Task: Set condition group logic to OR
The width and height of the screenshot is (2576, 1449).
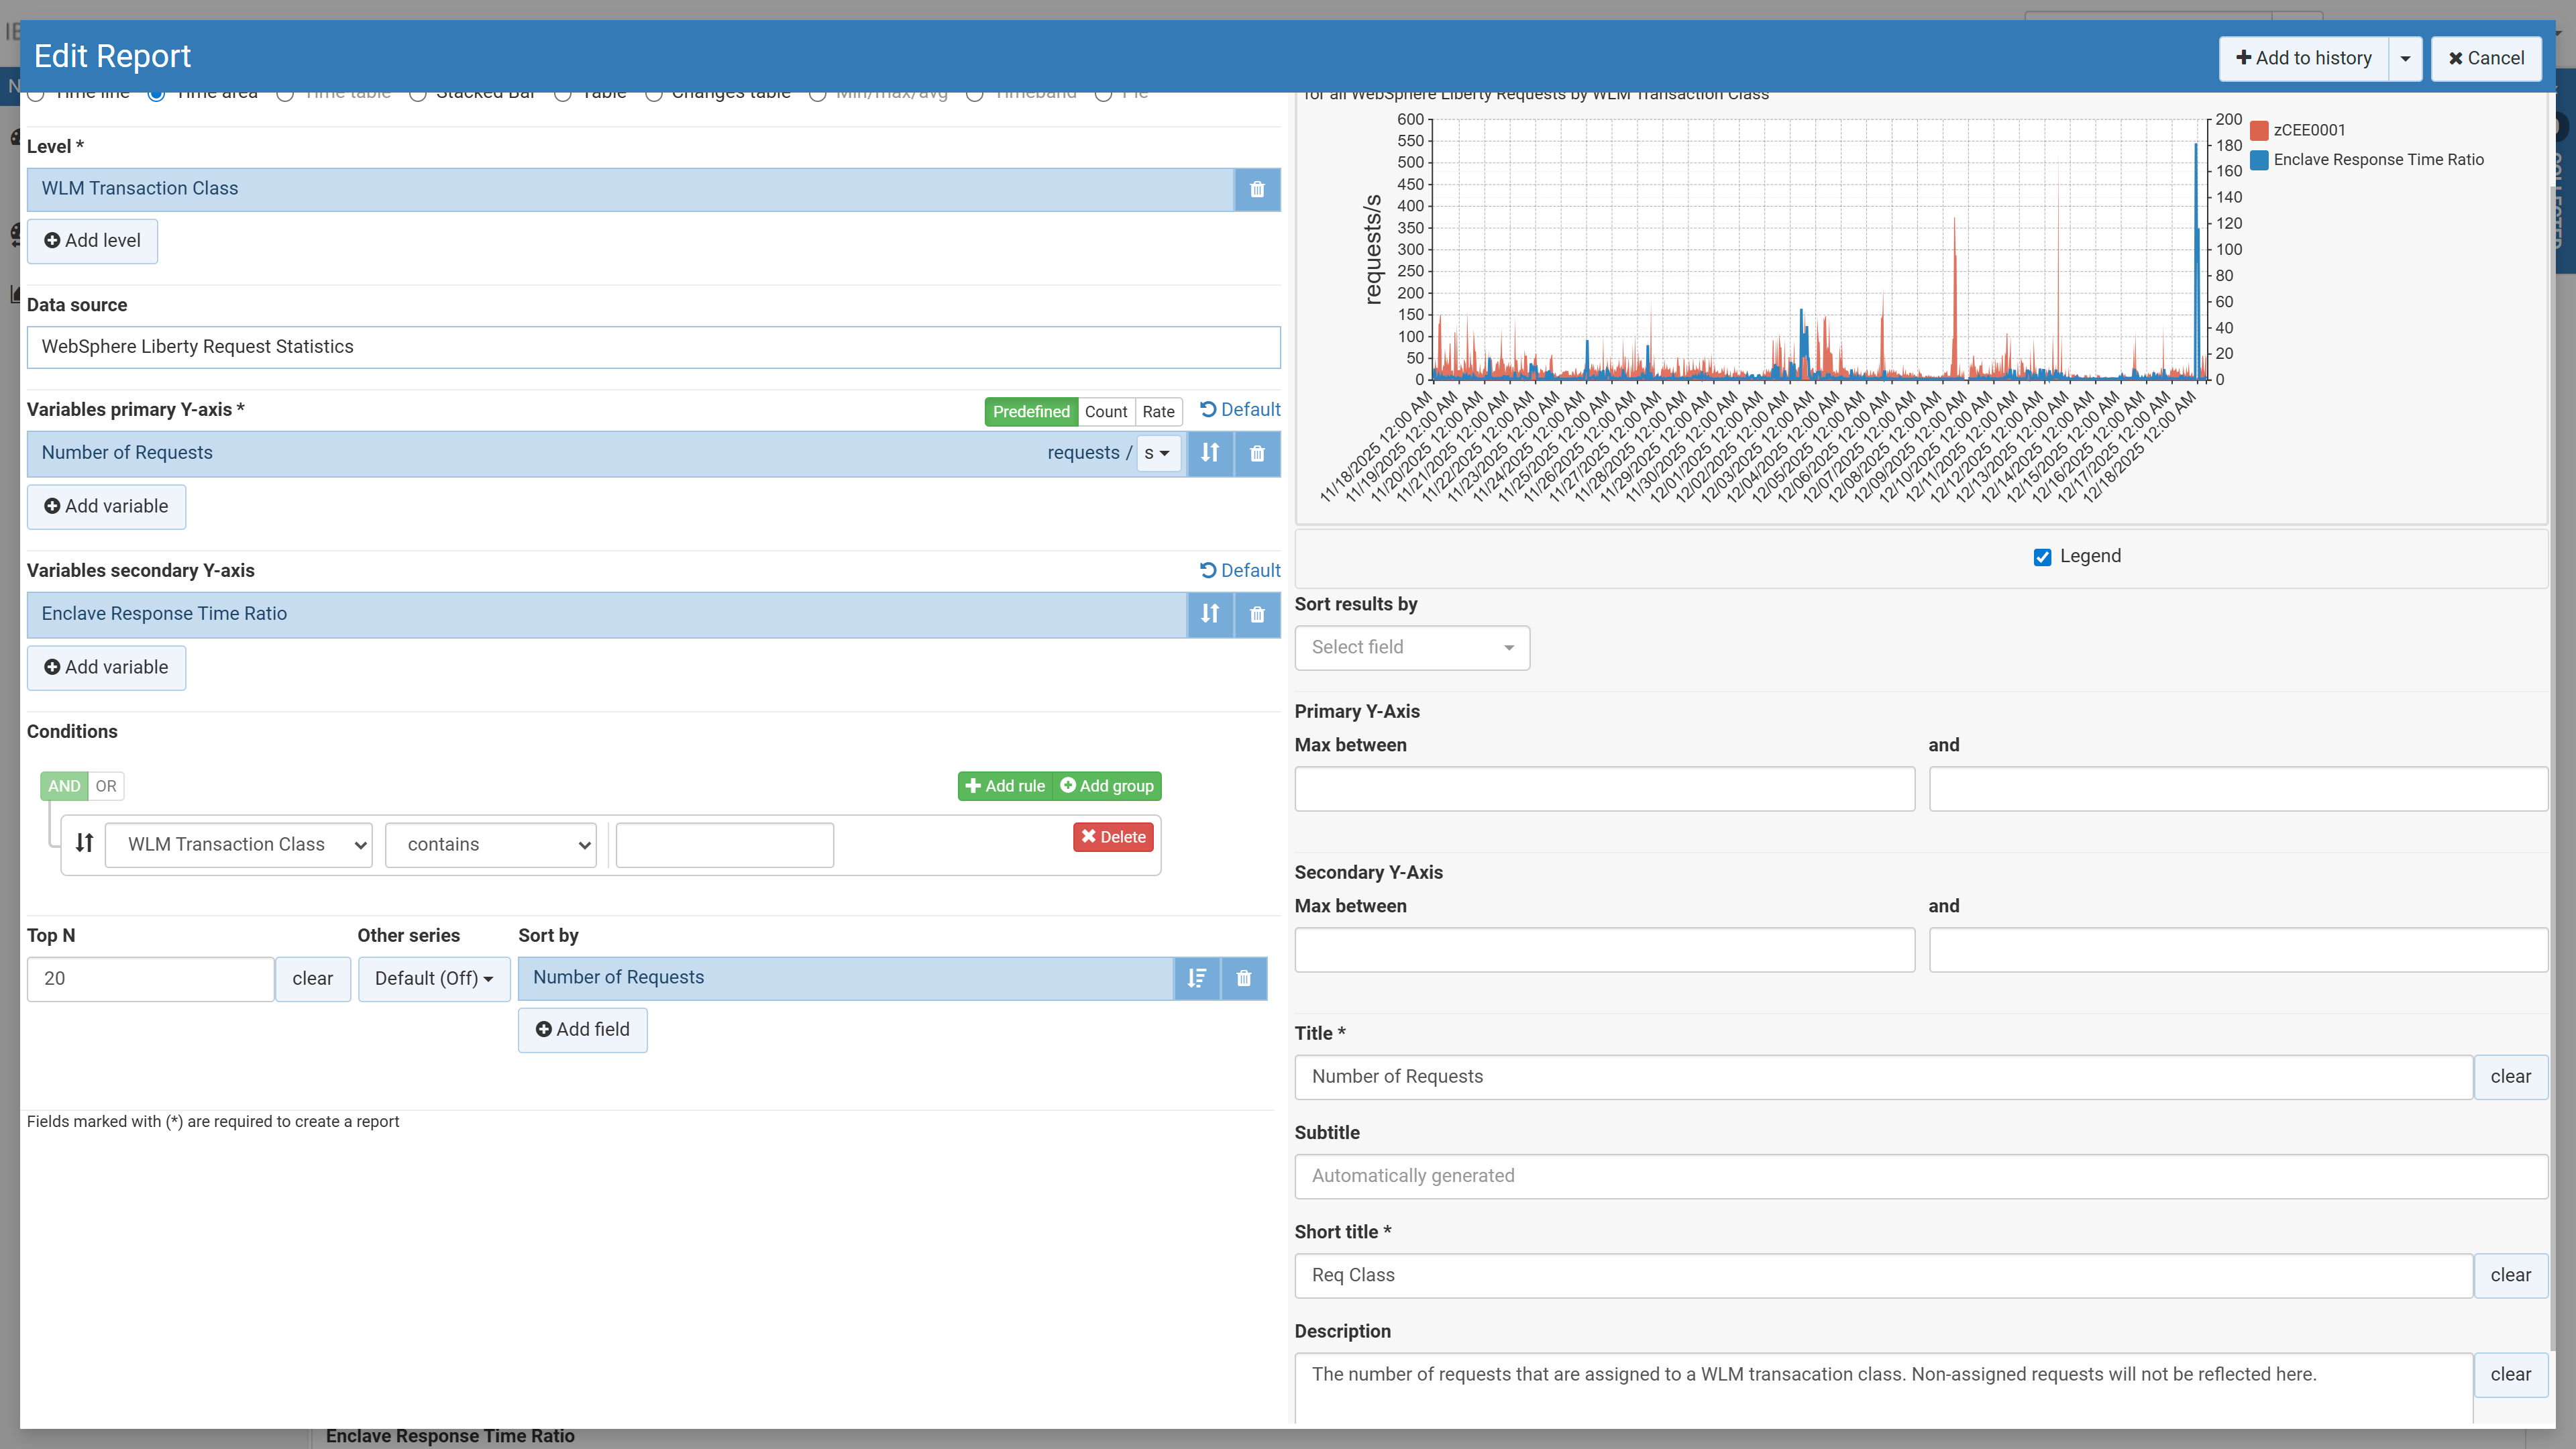Action: (106, 786)
